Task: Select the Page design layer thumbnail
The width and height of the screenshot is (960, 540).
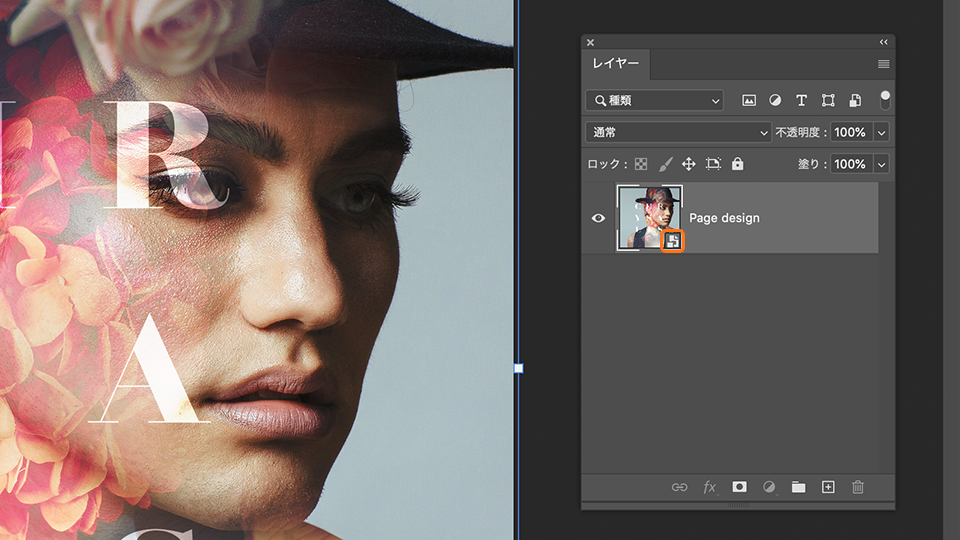Action: tap(649, 218)
